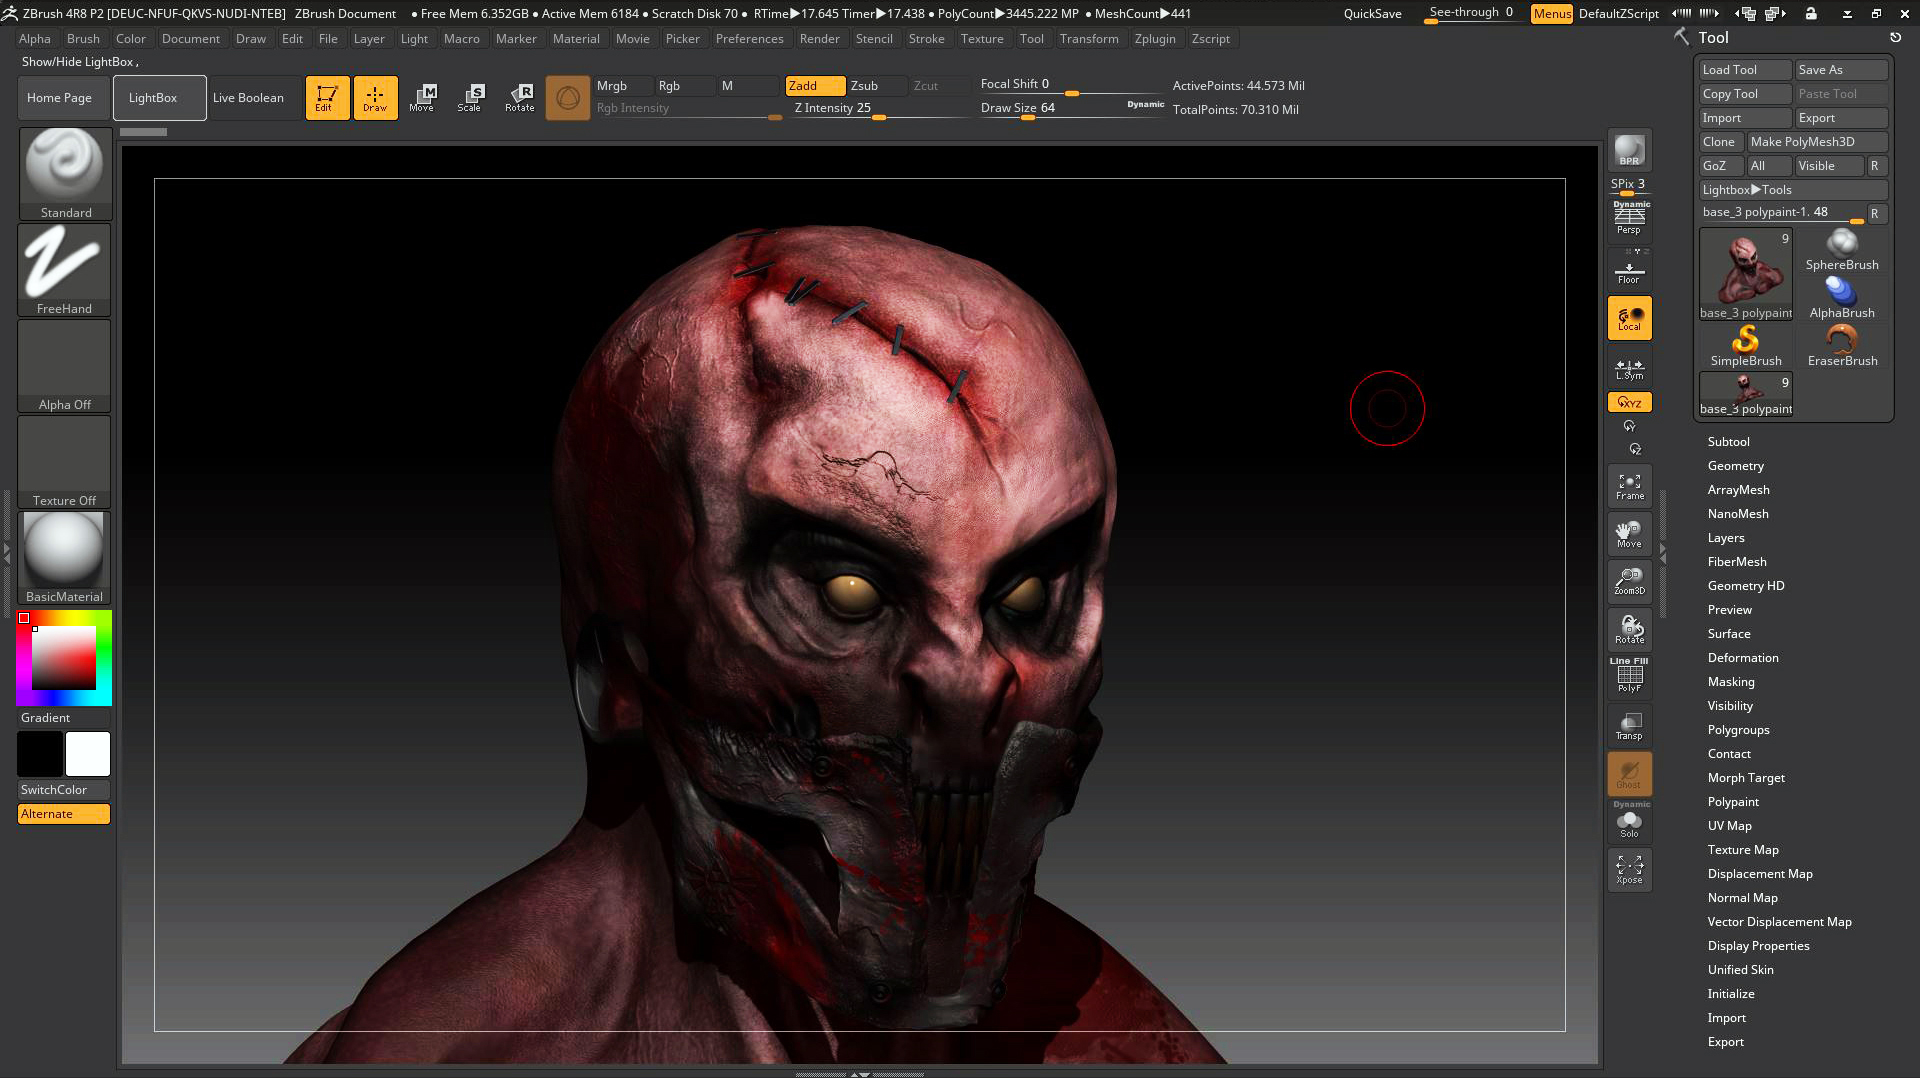Toggle Transp transparency mode
Image resolution: width=1920 pixels, height=1078 pixels.
(1629, 726)
